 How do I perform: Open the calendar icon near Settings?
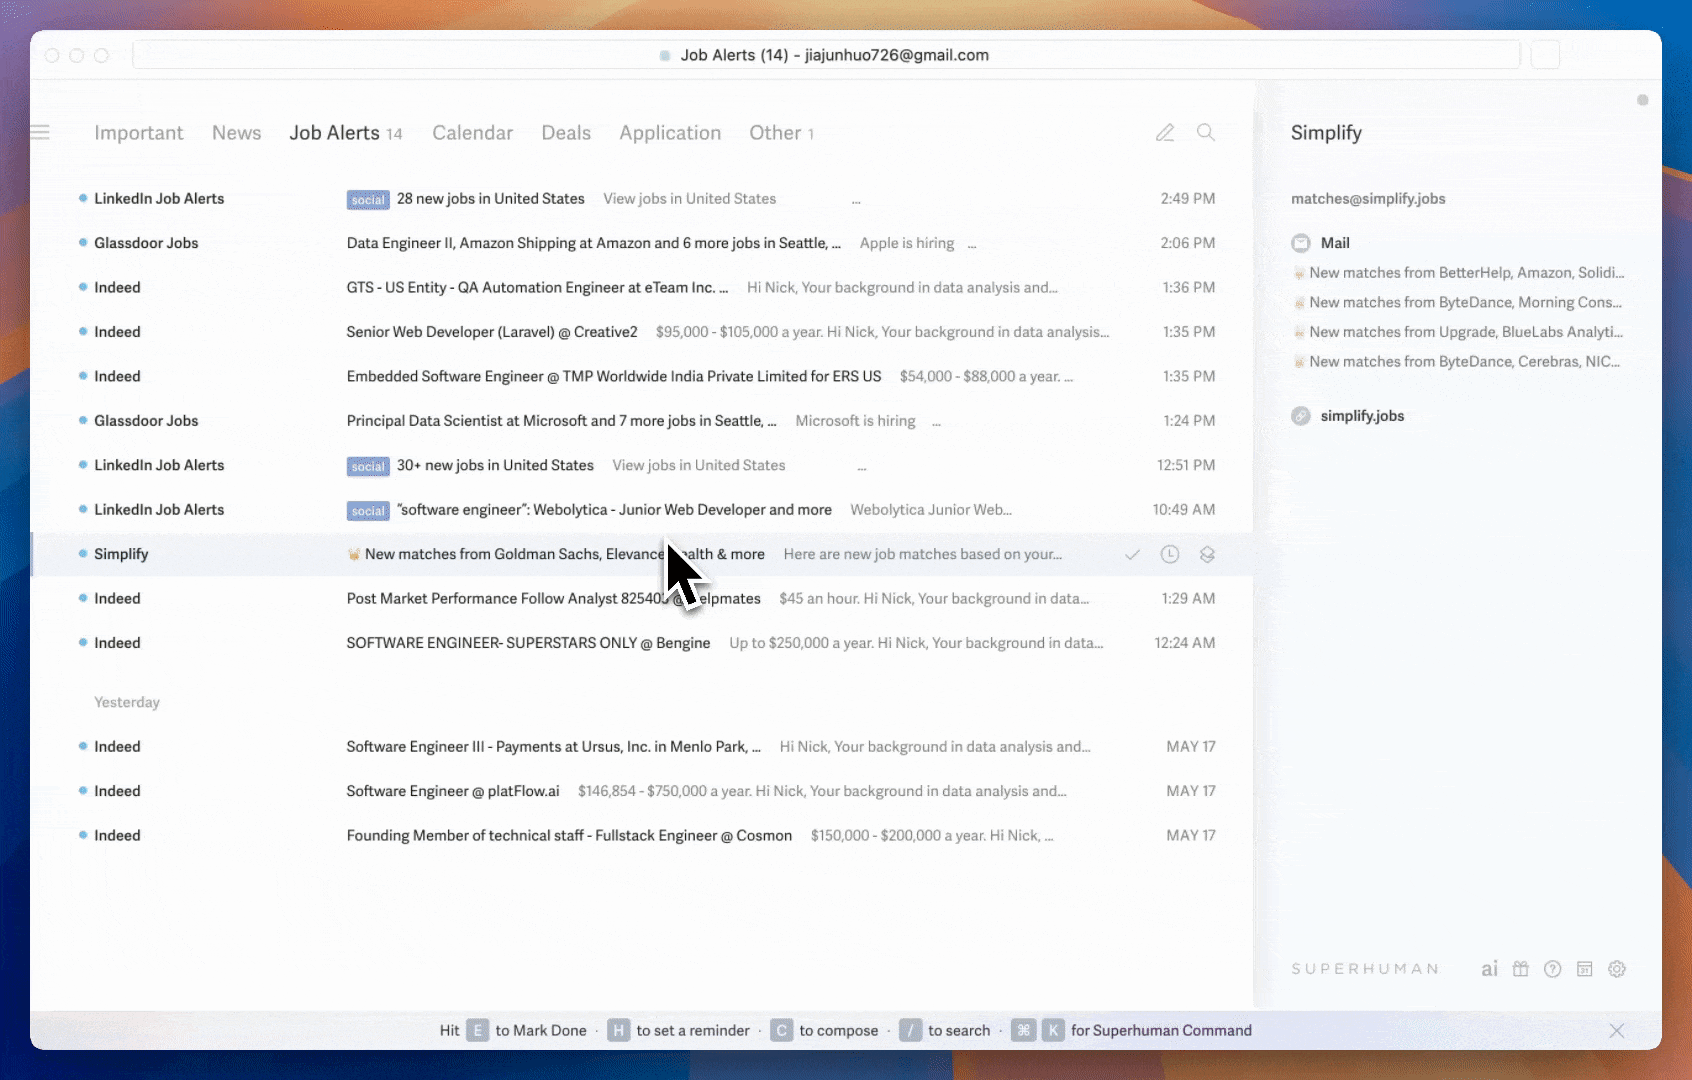pyautogui.click(x=1585, y=969)
